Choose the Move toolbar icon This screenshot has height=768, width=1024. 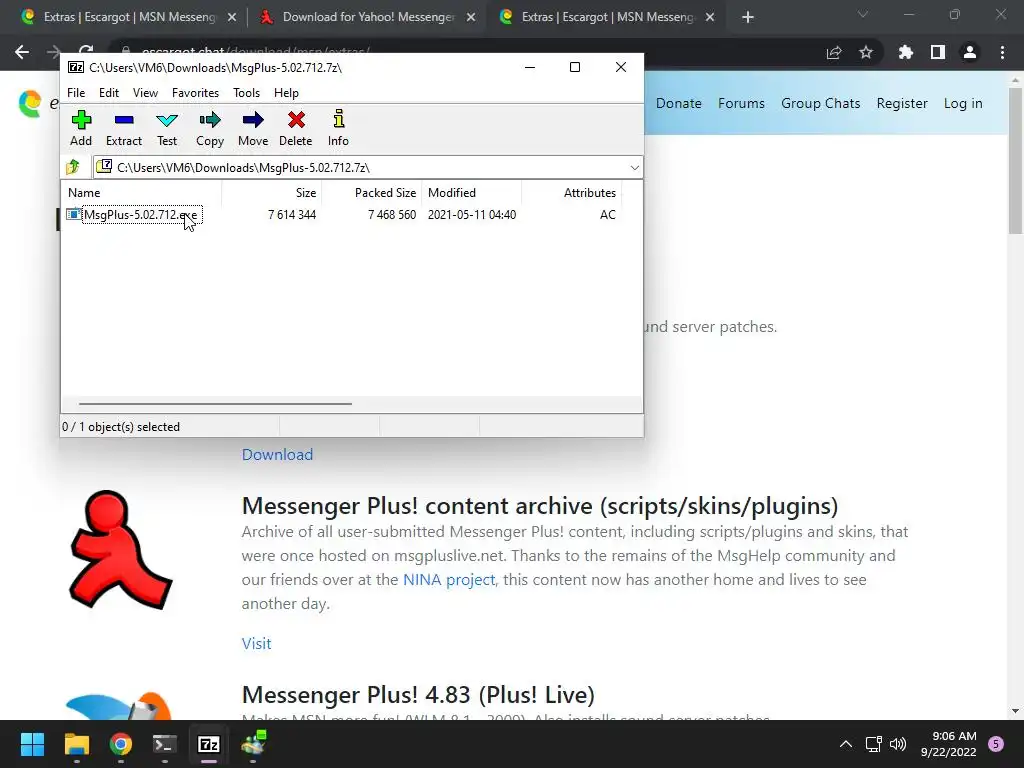253,128
